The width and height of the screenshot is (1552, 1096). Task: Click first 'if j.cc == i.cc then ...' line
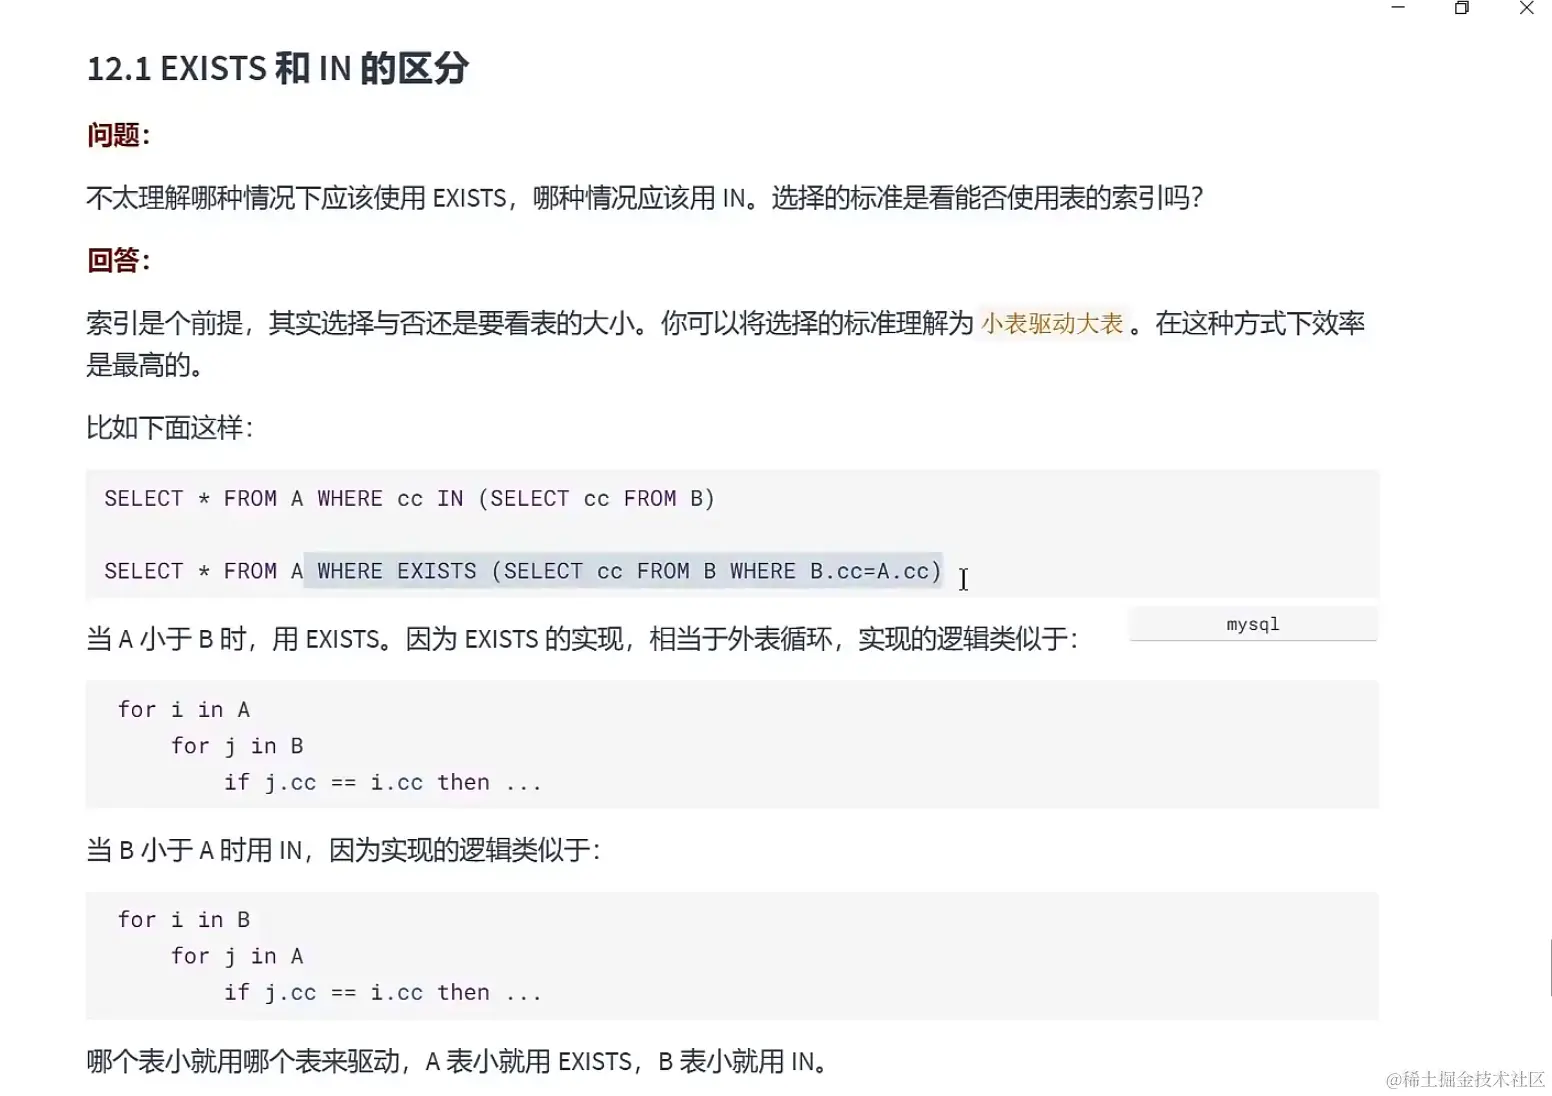tap(382, 782)
